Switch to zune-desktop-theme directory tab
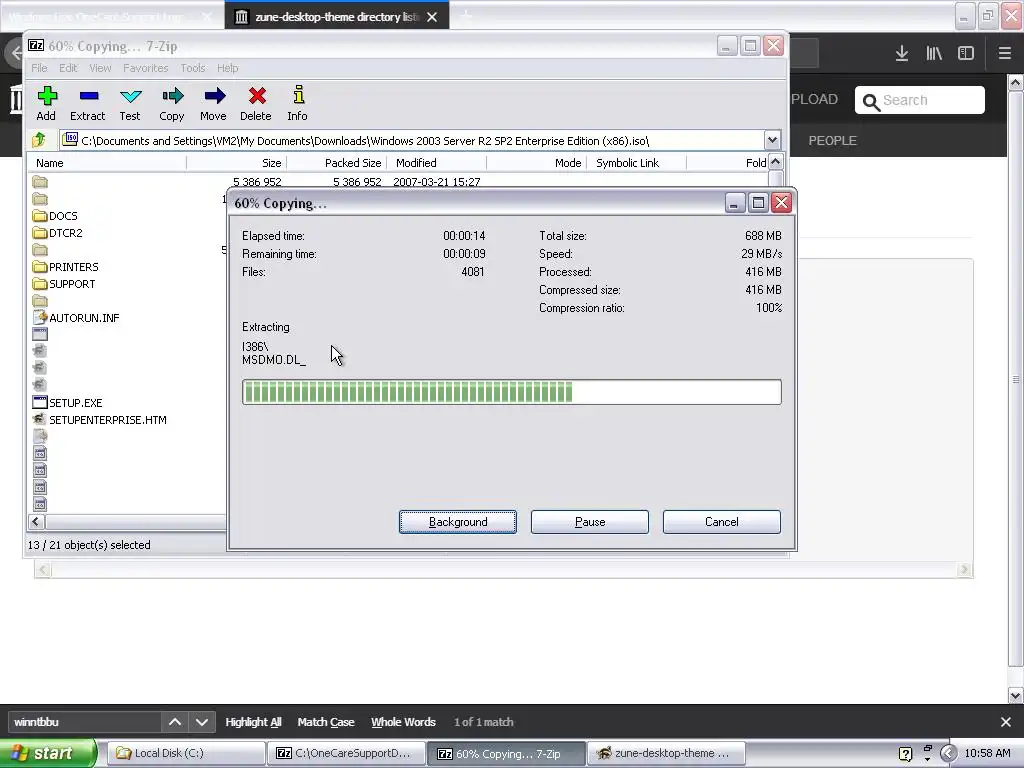 [336, 16]
